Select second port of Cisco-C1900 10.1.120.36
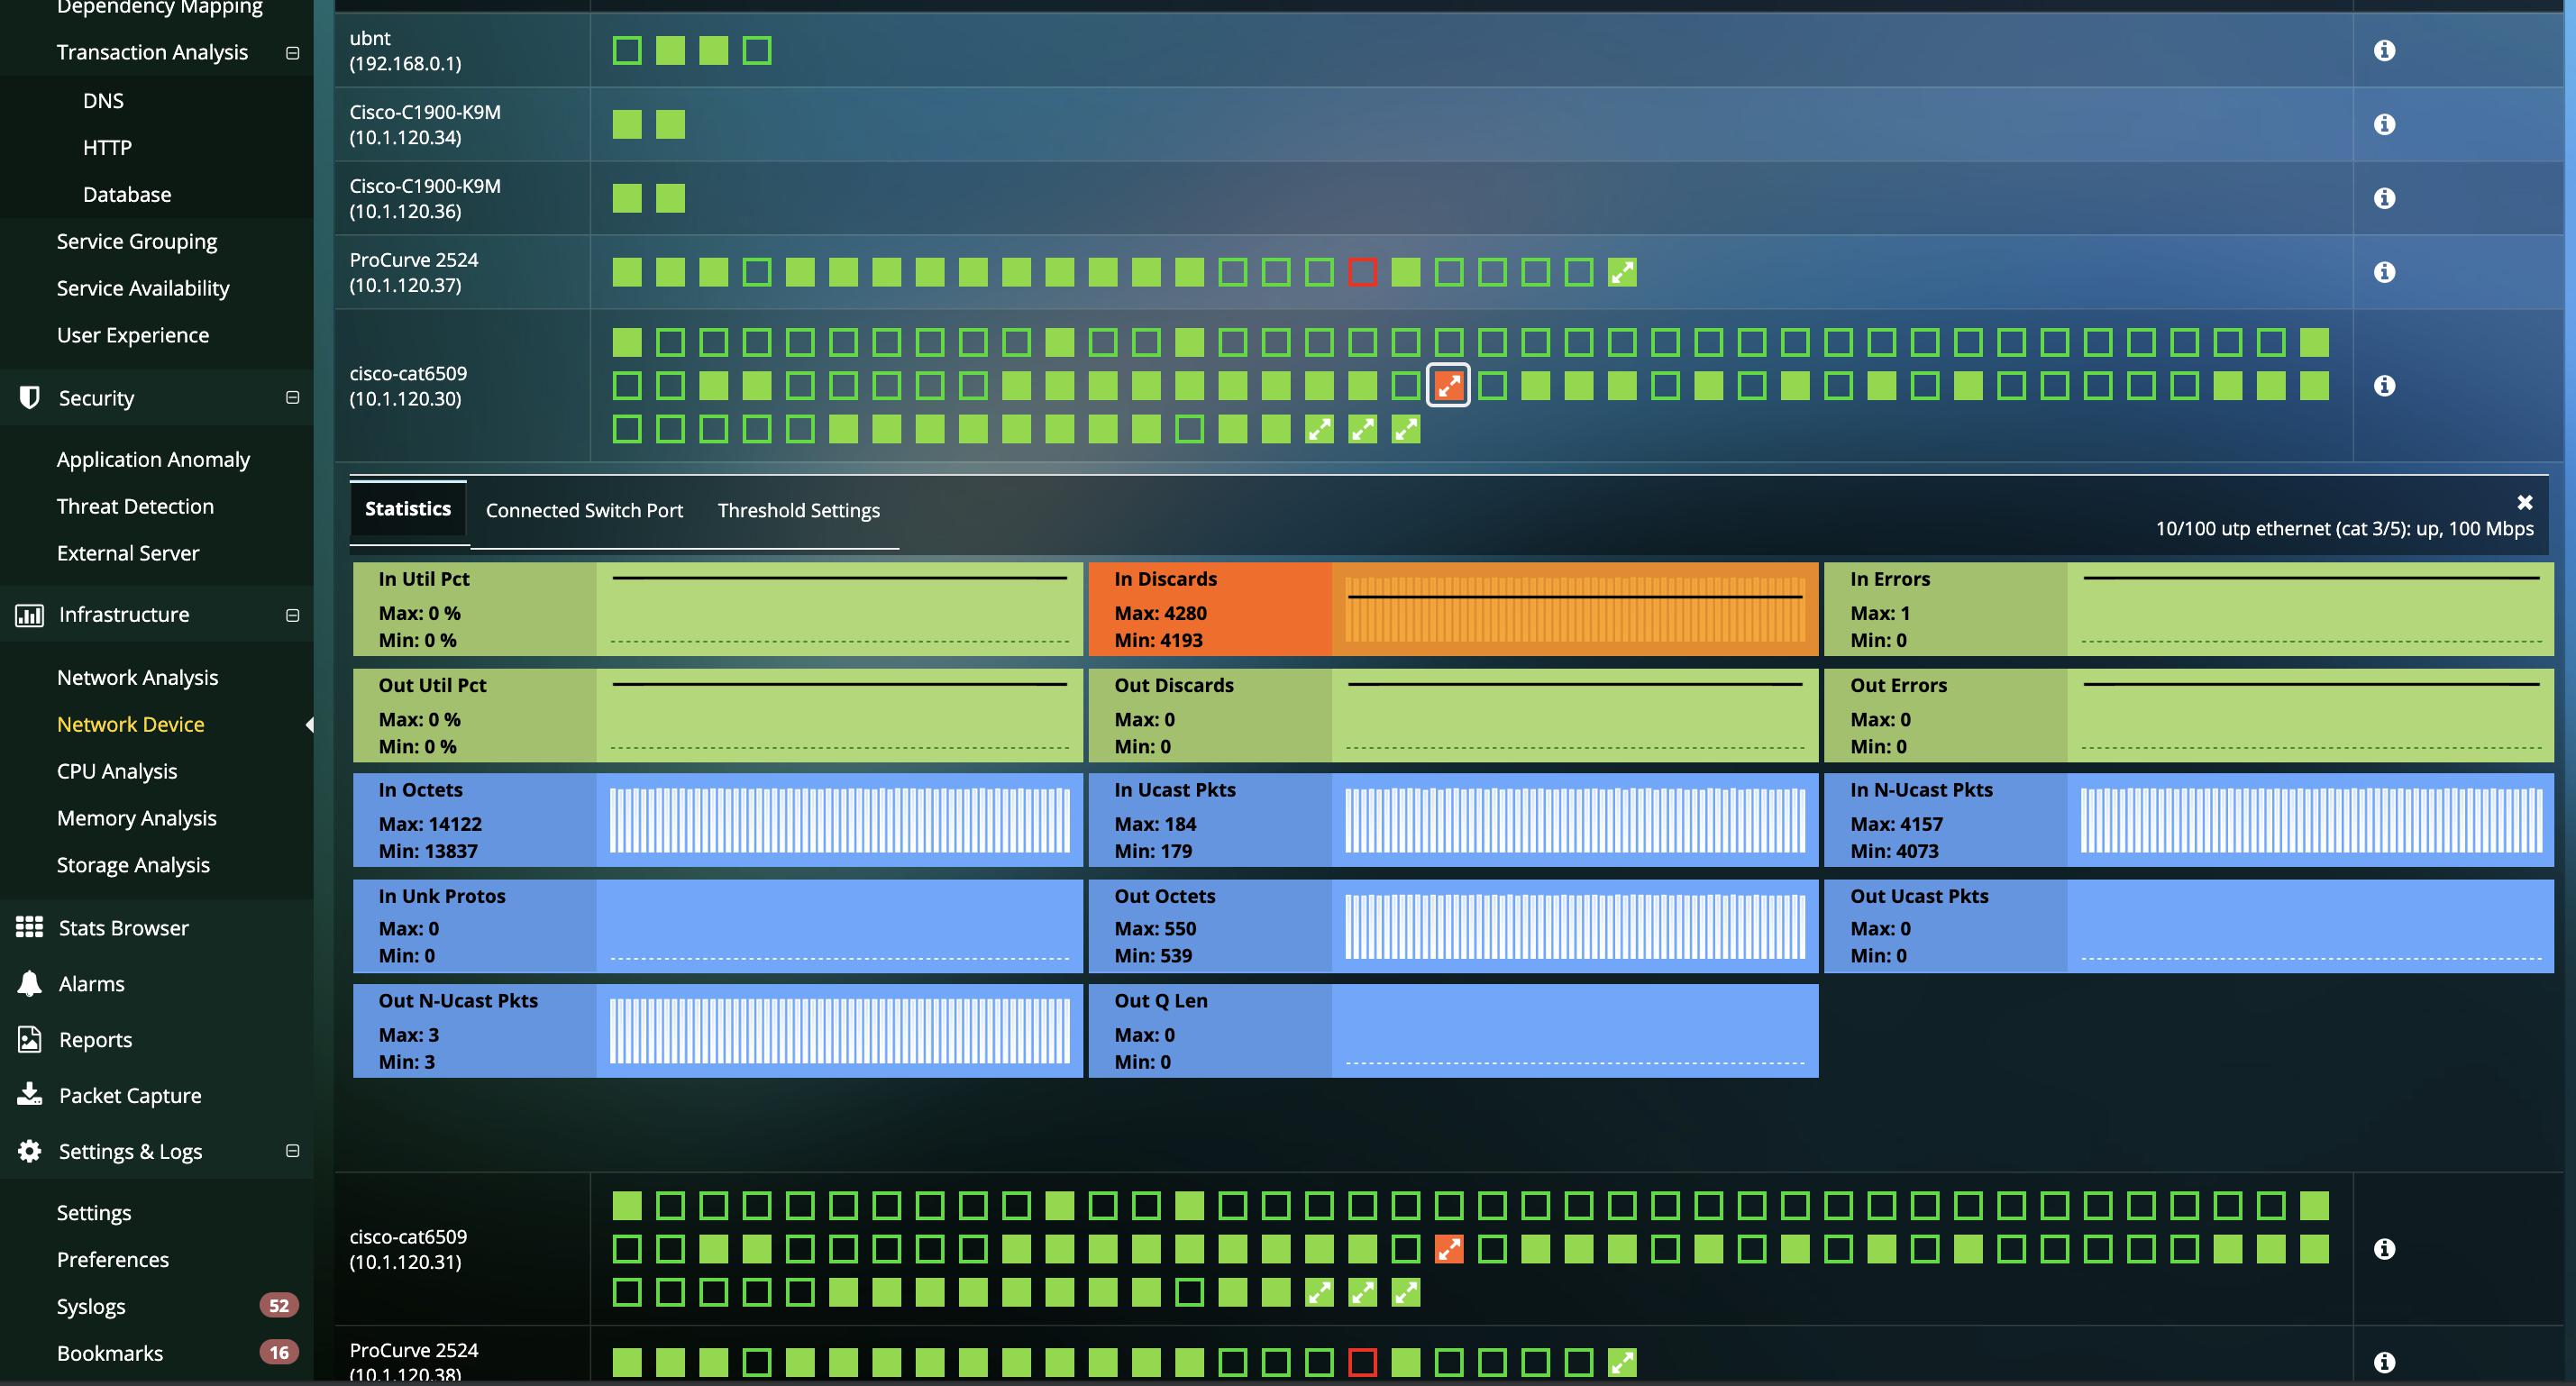 coord(670,198)
